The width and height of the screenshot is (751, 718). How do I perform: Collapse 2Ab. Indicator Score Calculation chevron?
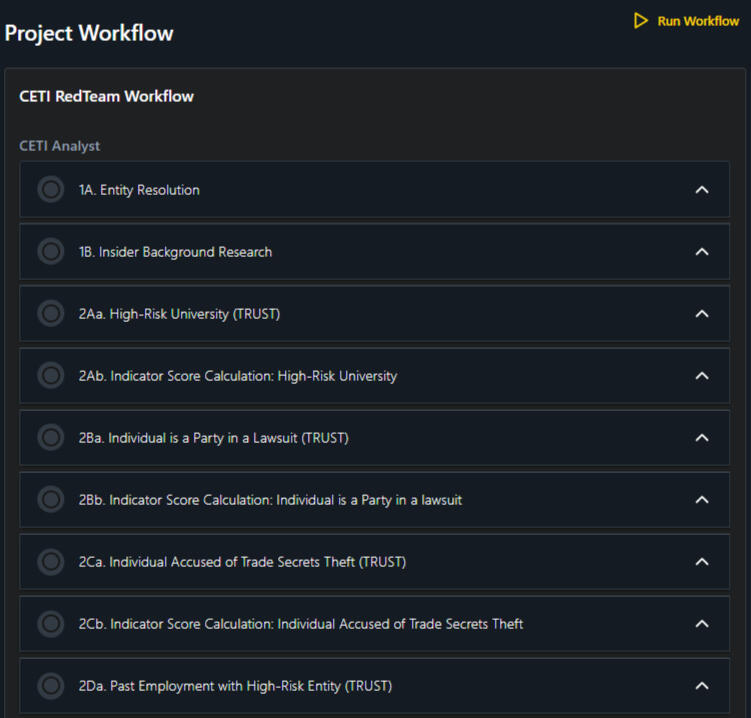(702, 376)
